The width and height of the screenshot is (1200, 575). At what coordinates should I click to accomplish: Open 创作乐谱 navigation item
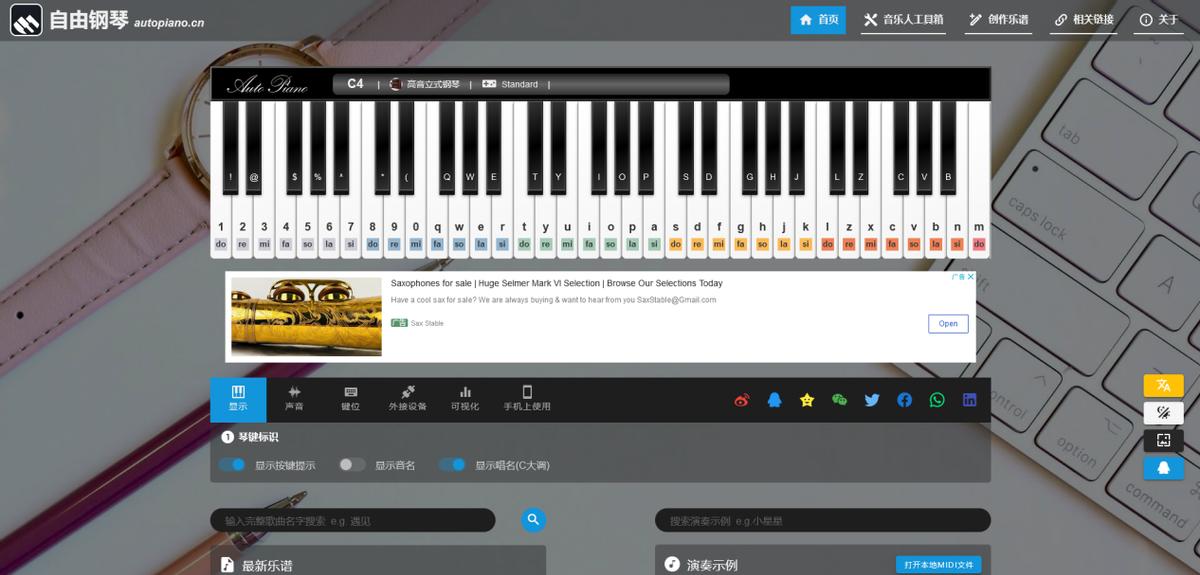pyautogui.click(x=998, y=19)
